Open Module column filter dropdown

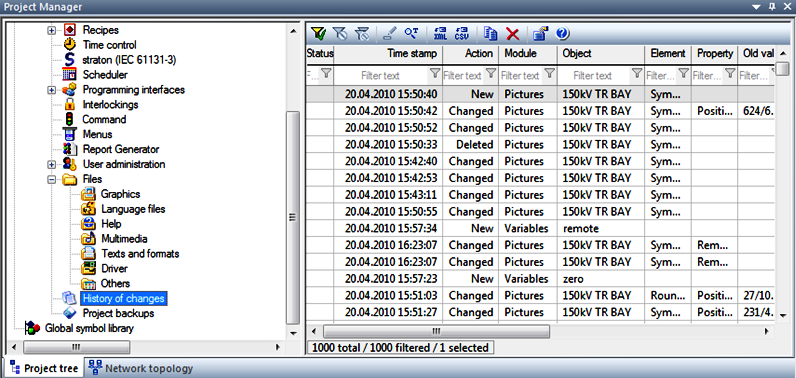tap(549, 74)
